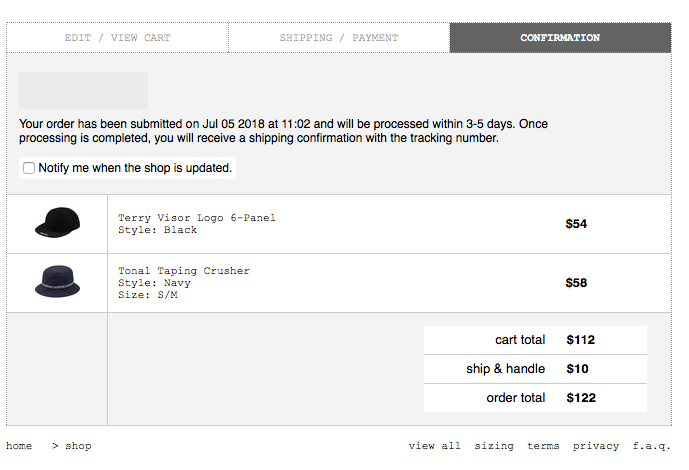Open the sizing footer link
The height and width of the screenshot is (470, 689).
click(494, 446)
